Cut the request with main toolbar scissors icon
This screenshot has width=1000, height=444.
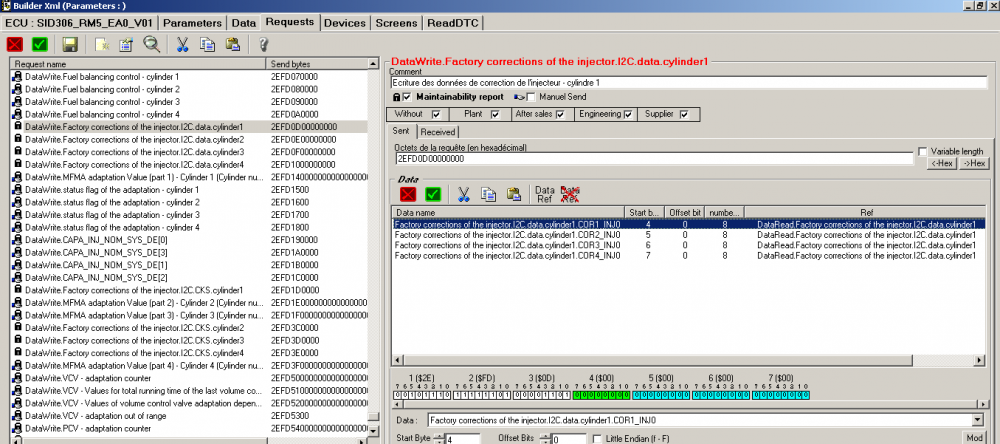(x=182, y=44)
